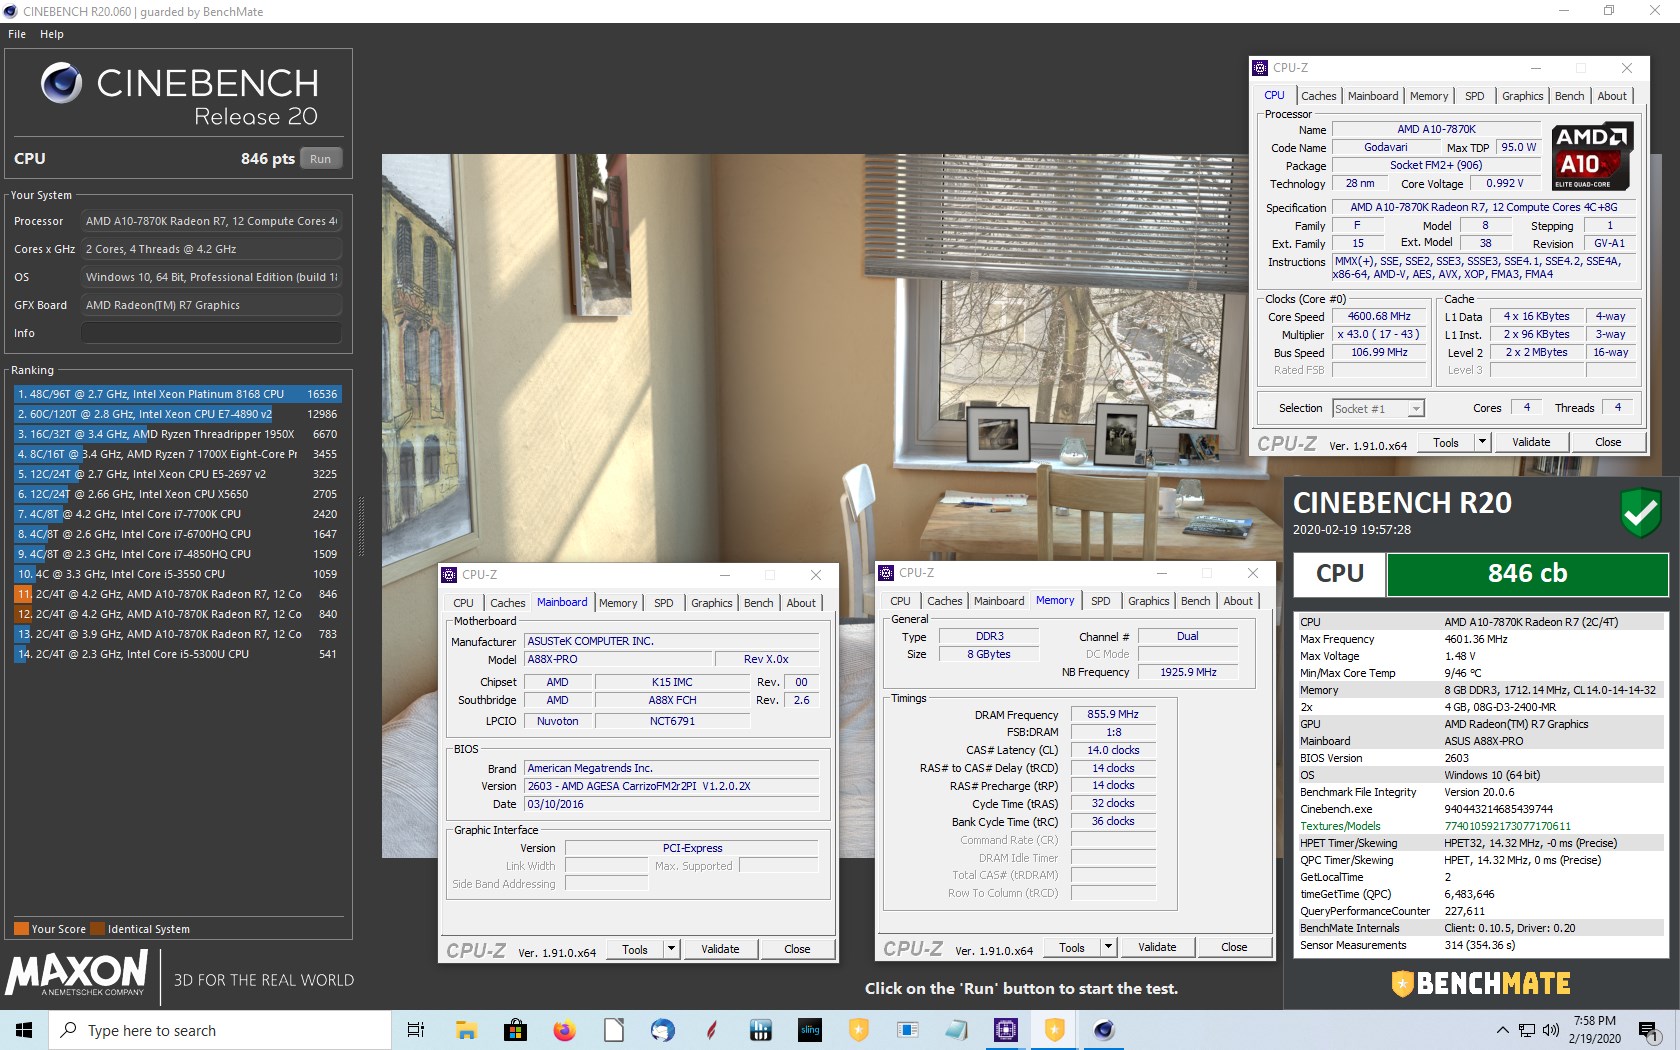Open the volume tray icon
Screen dimensions: 1680x1050
coord(1551,1030)
